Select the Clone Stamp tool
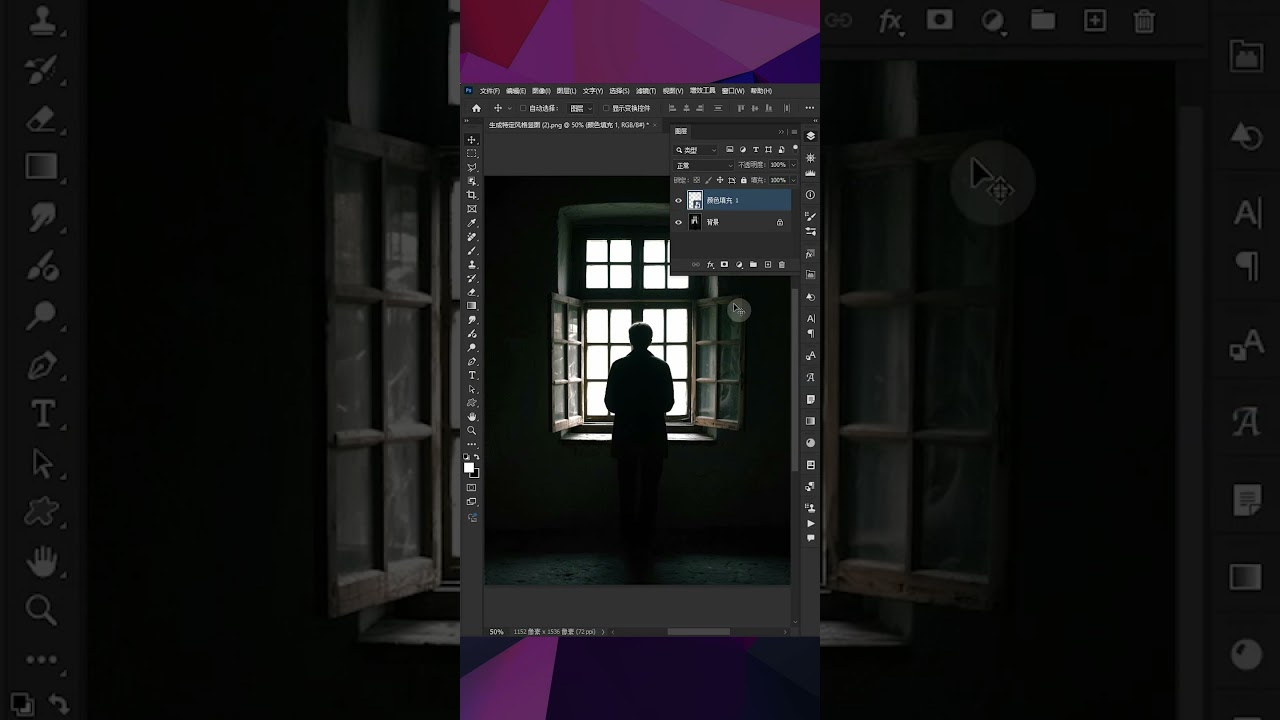This screenshot has height=720, width=1280. click(471, 265)
